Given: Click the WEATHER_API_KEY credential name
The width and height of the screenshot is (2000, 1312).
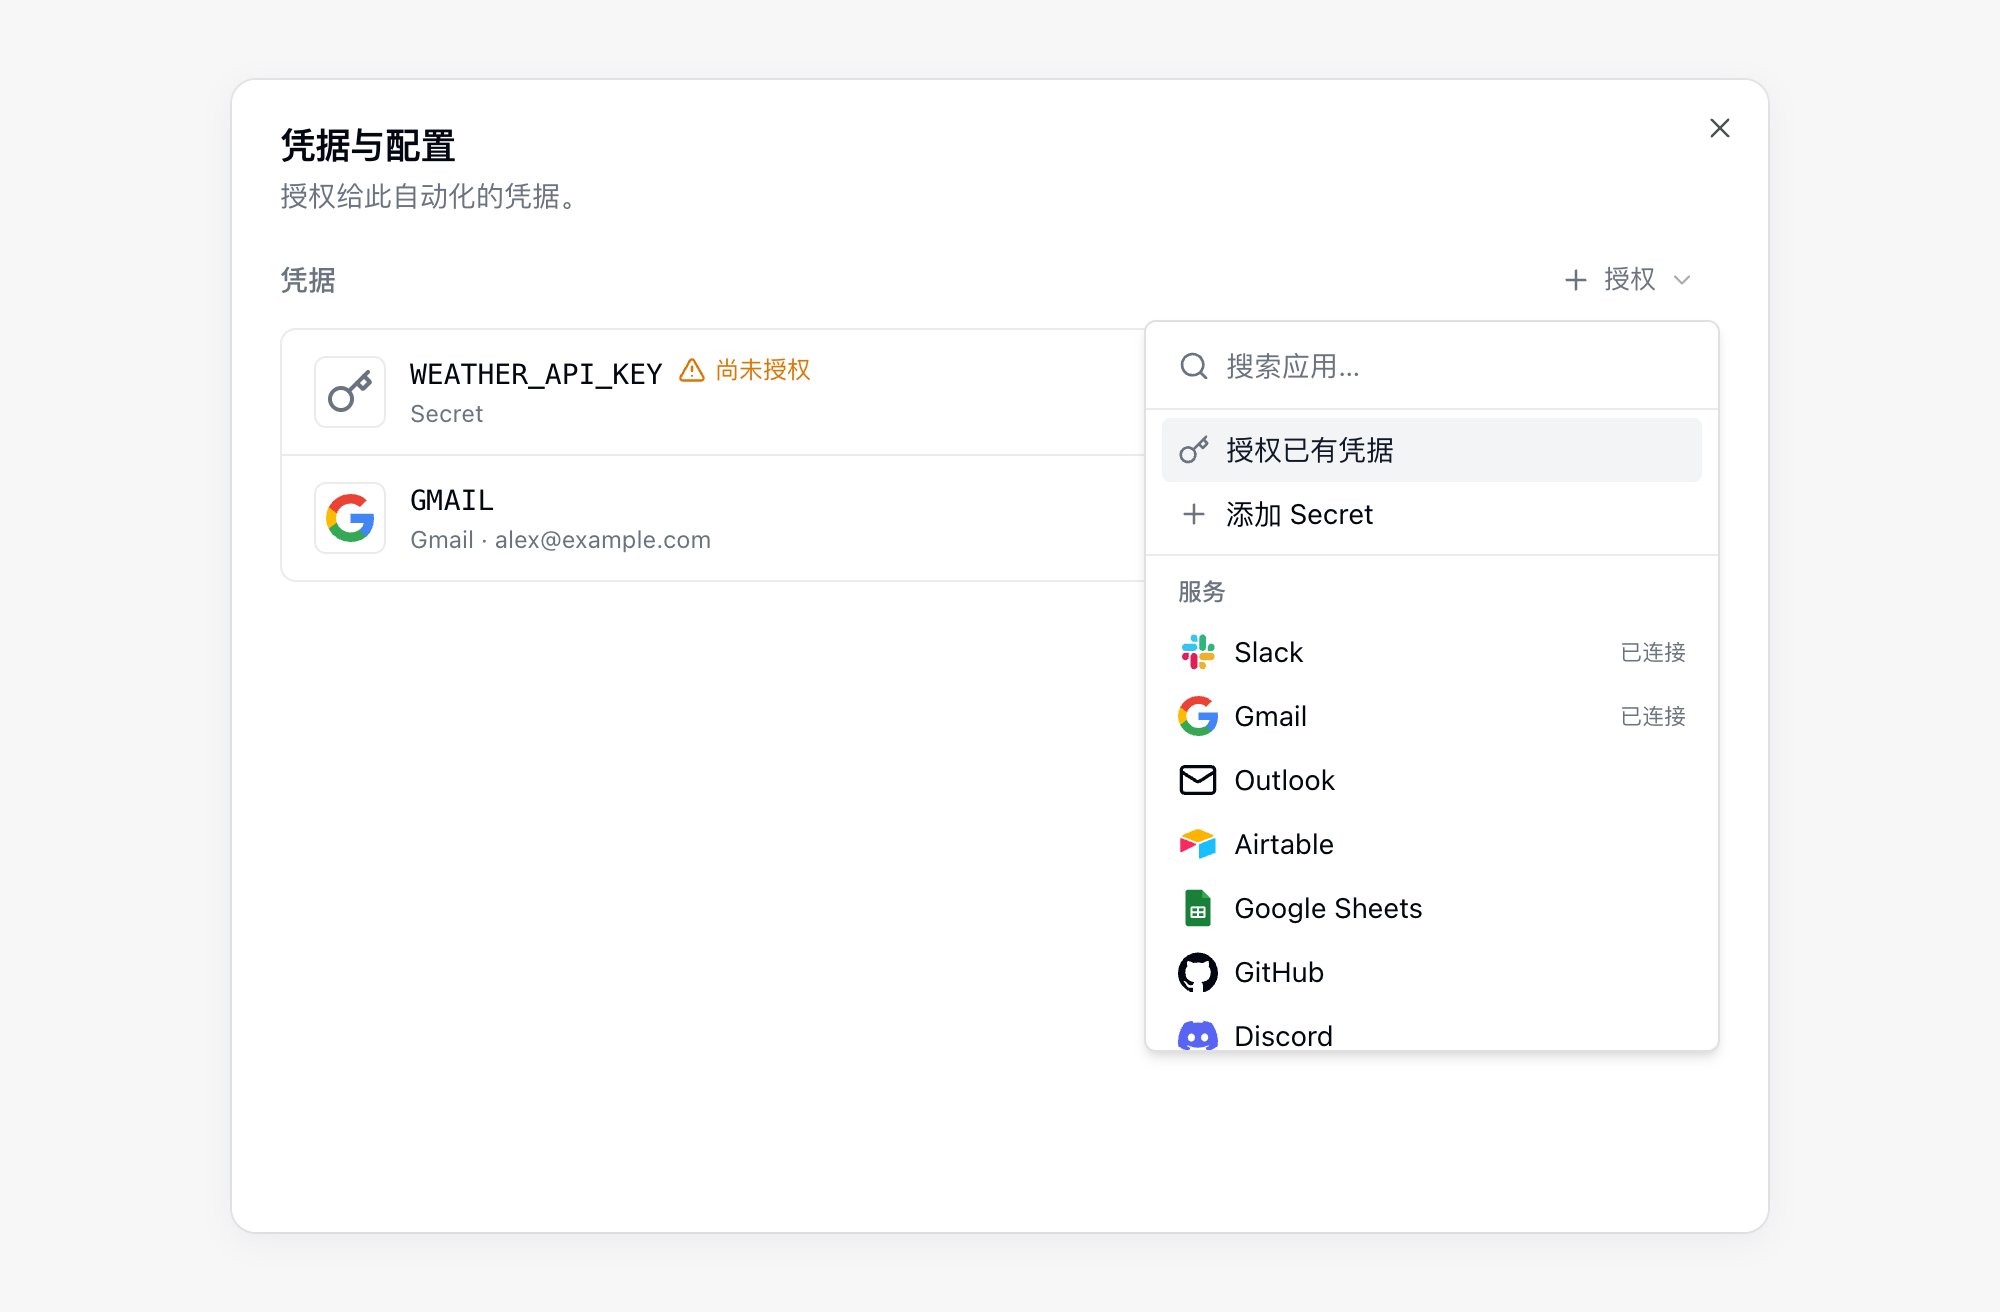Looking at the screenshot, I should tap(536, 374).
